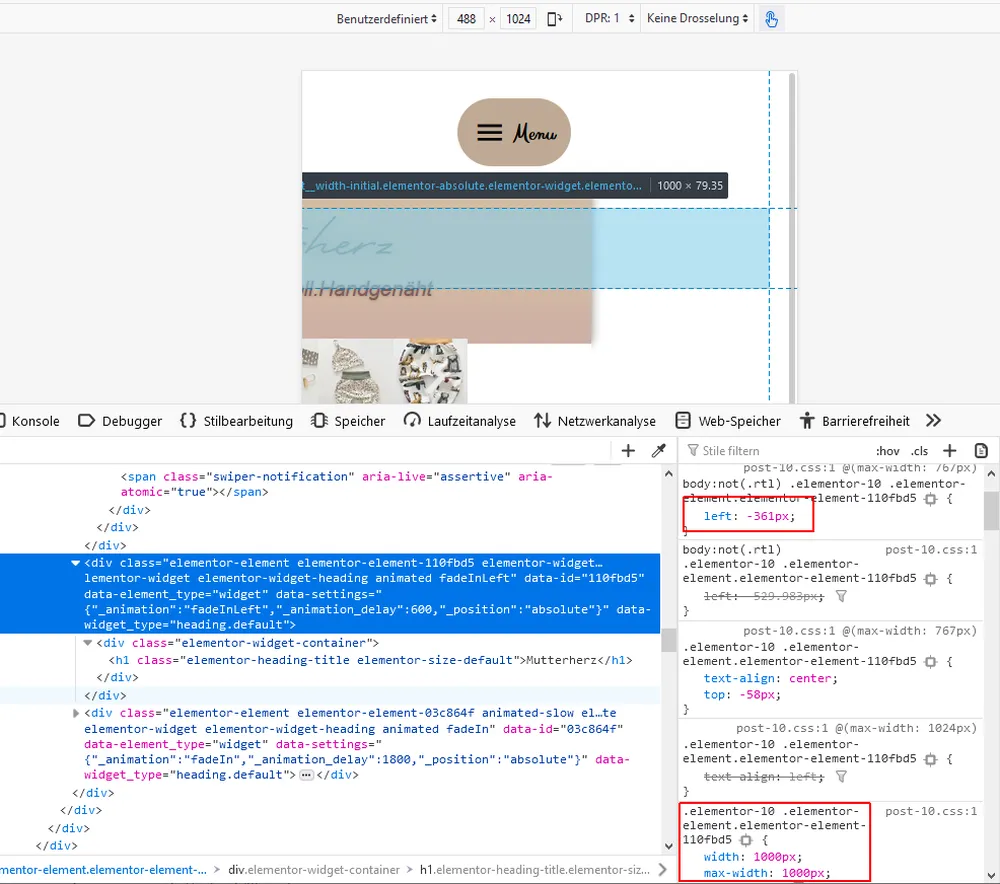Viewport: 1000px width, 884px height.
Task: Click the Speicher chip icon
Action: (x=320, y=420)
